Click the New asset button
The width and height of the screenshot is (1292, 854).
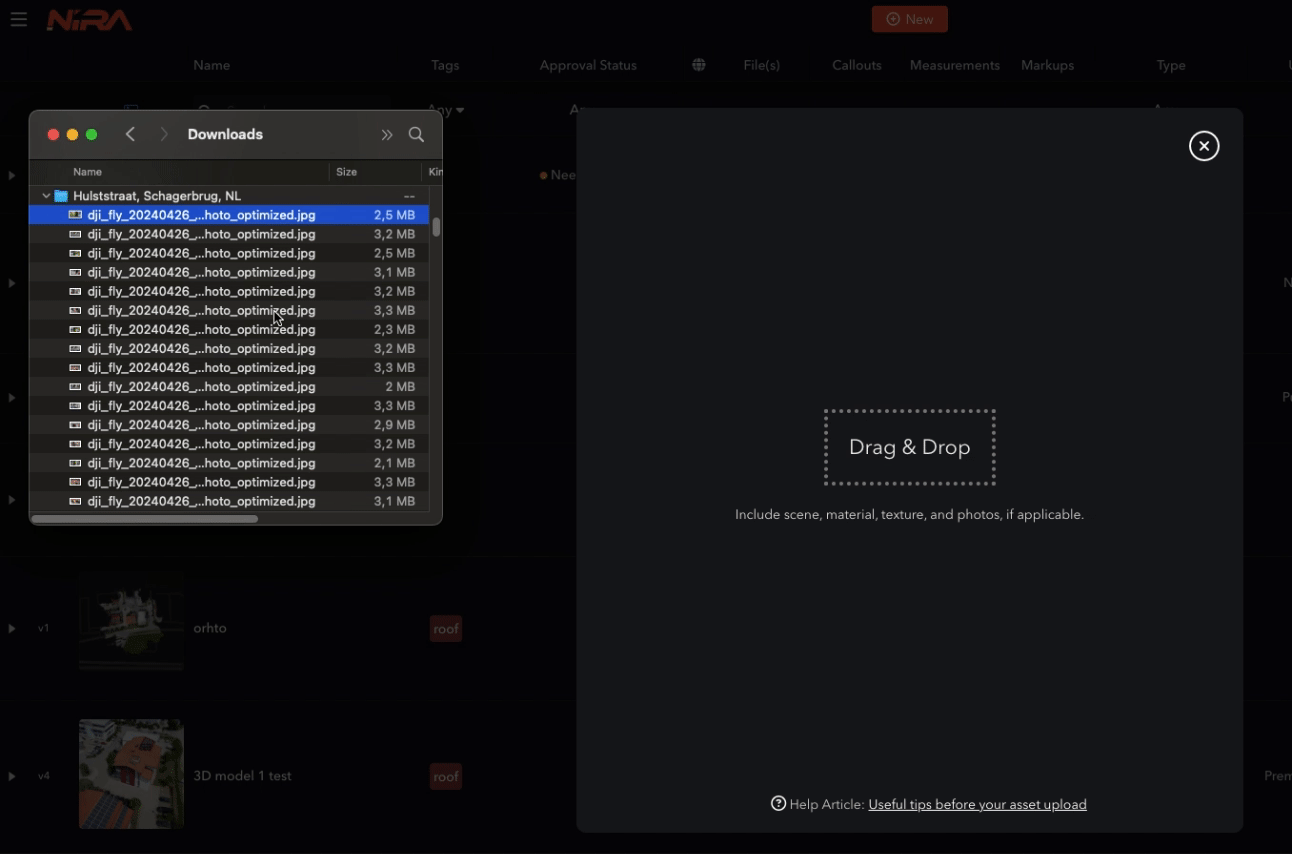[910, 19]
